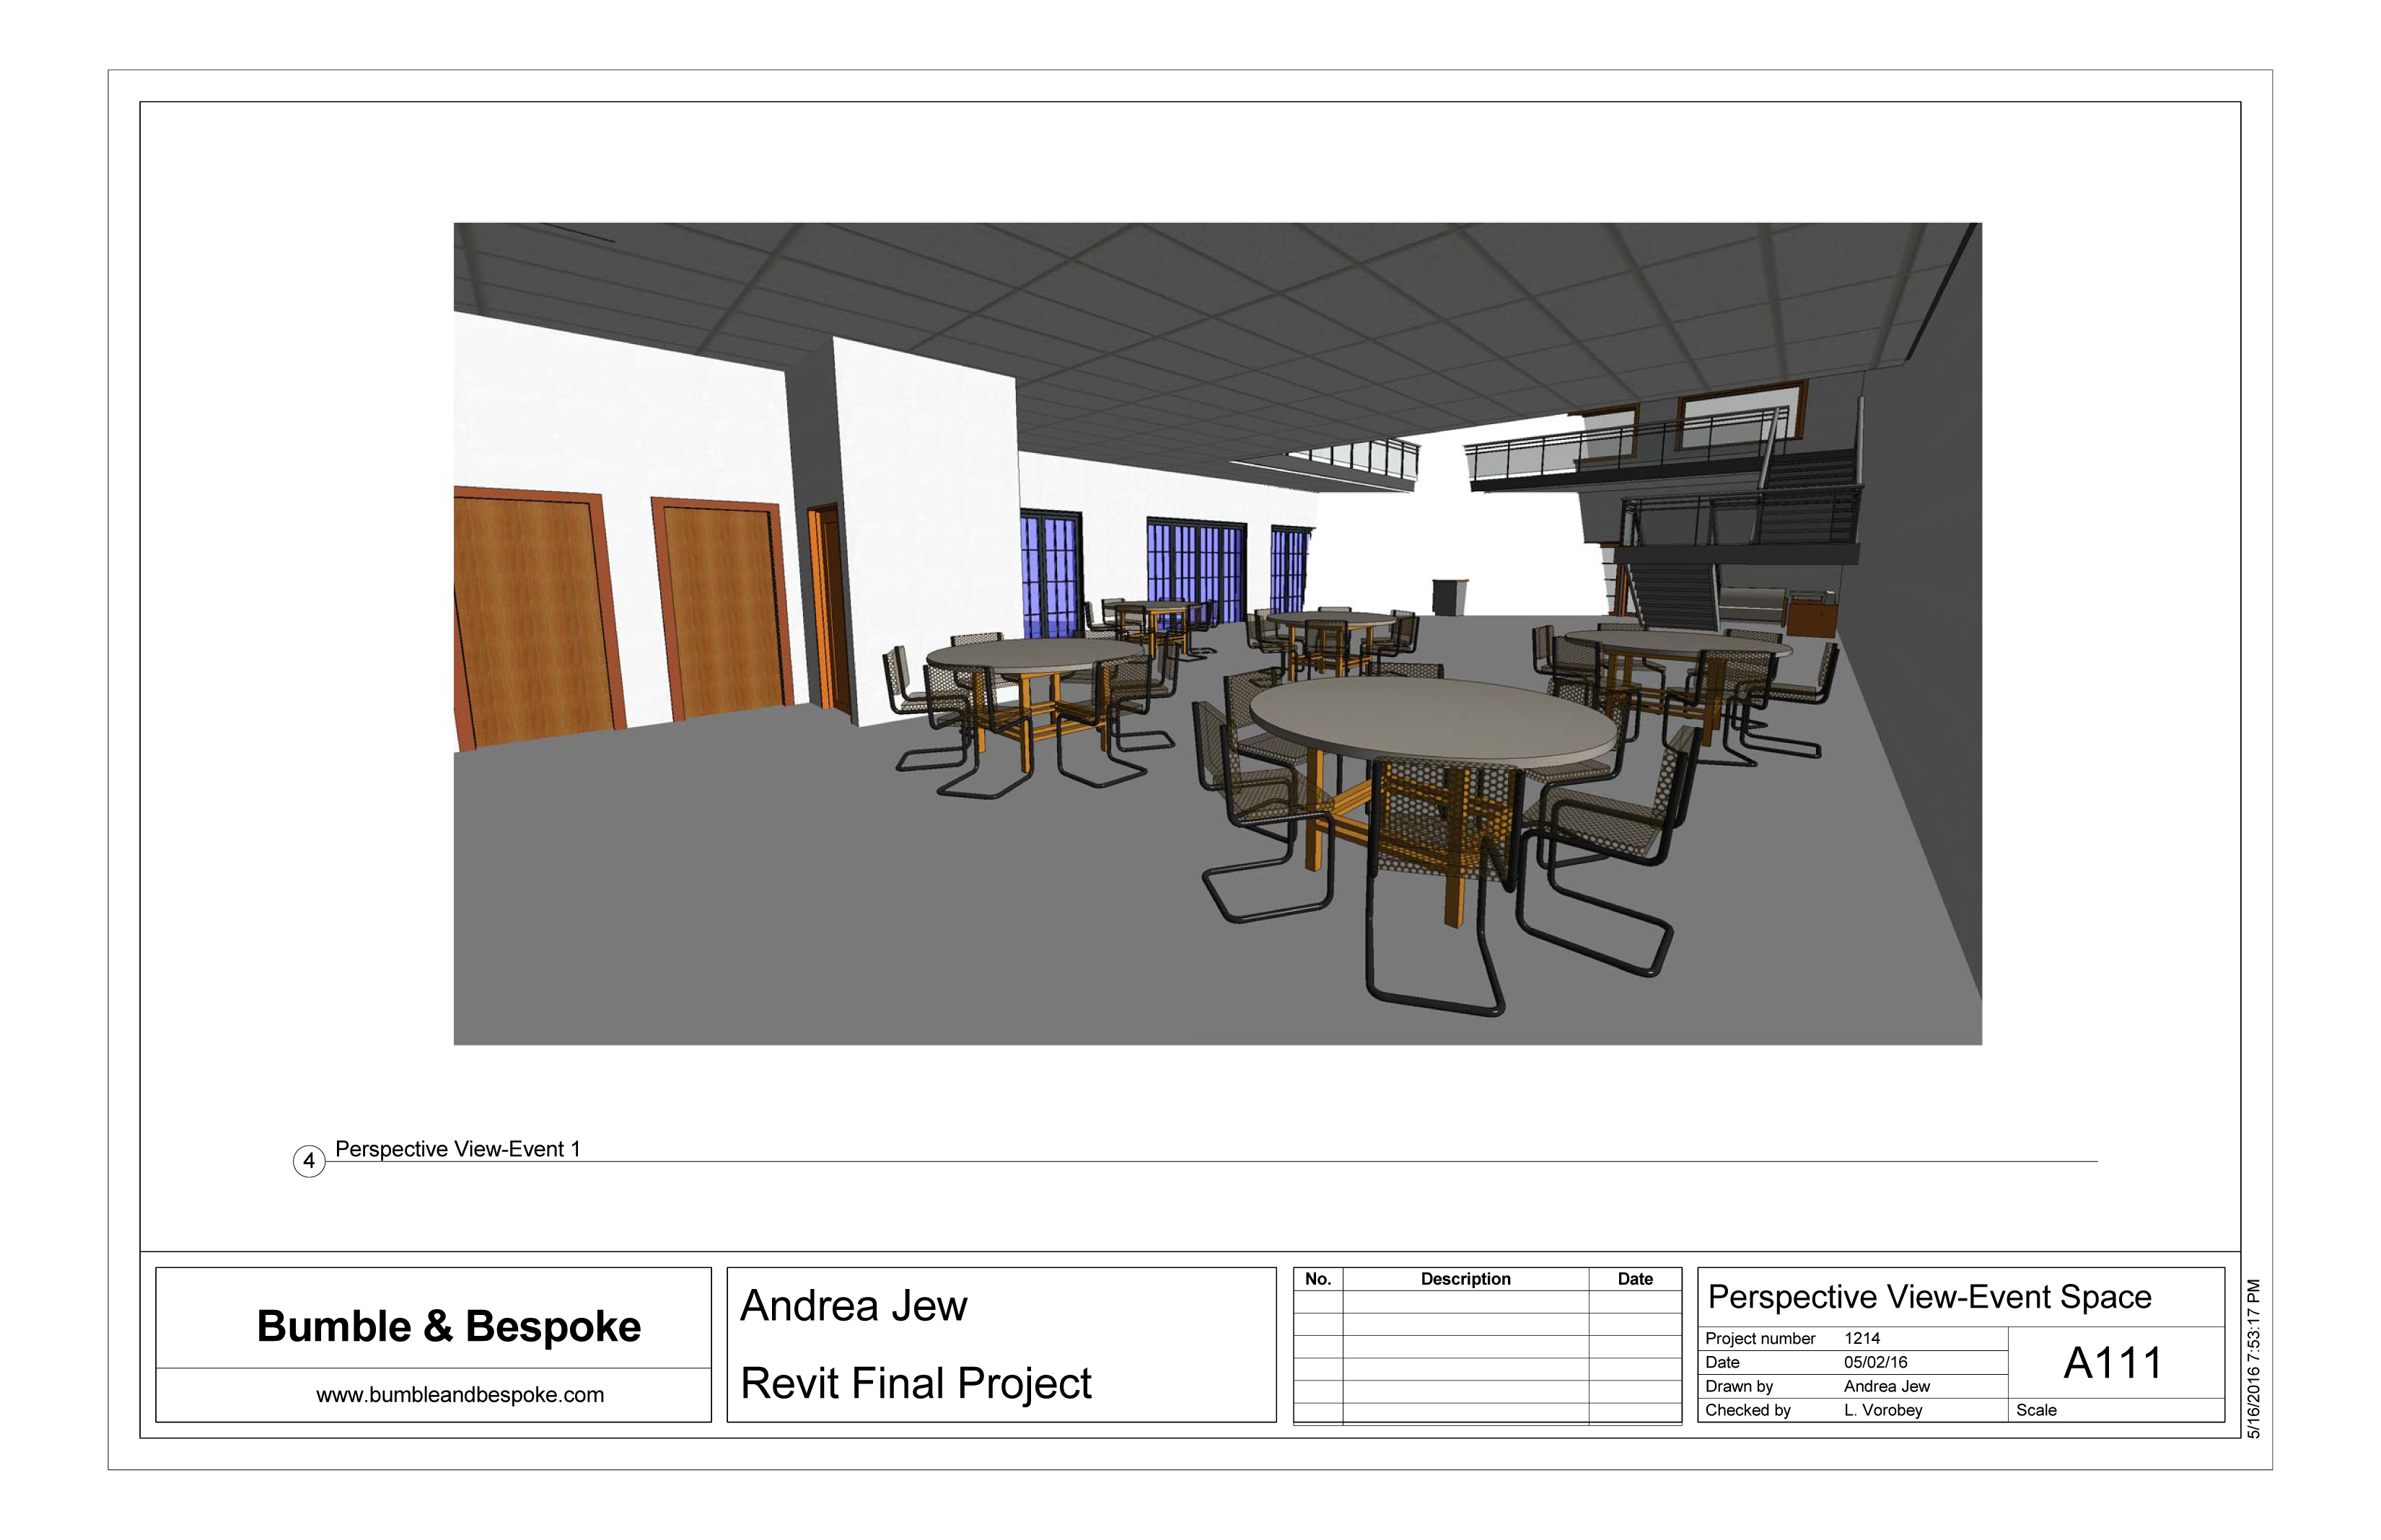
Task: Click the Description column header in revisions table
Action: (1465, 1279)
